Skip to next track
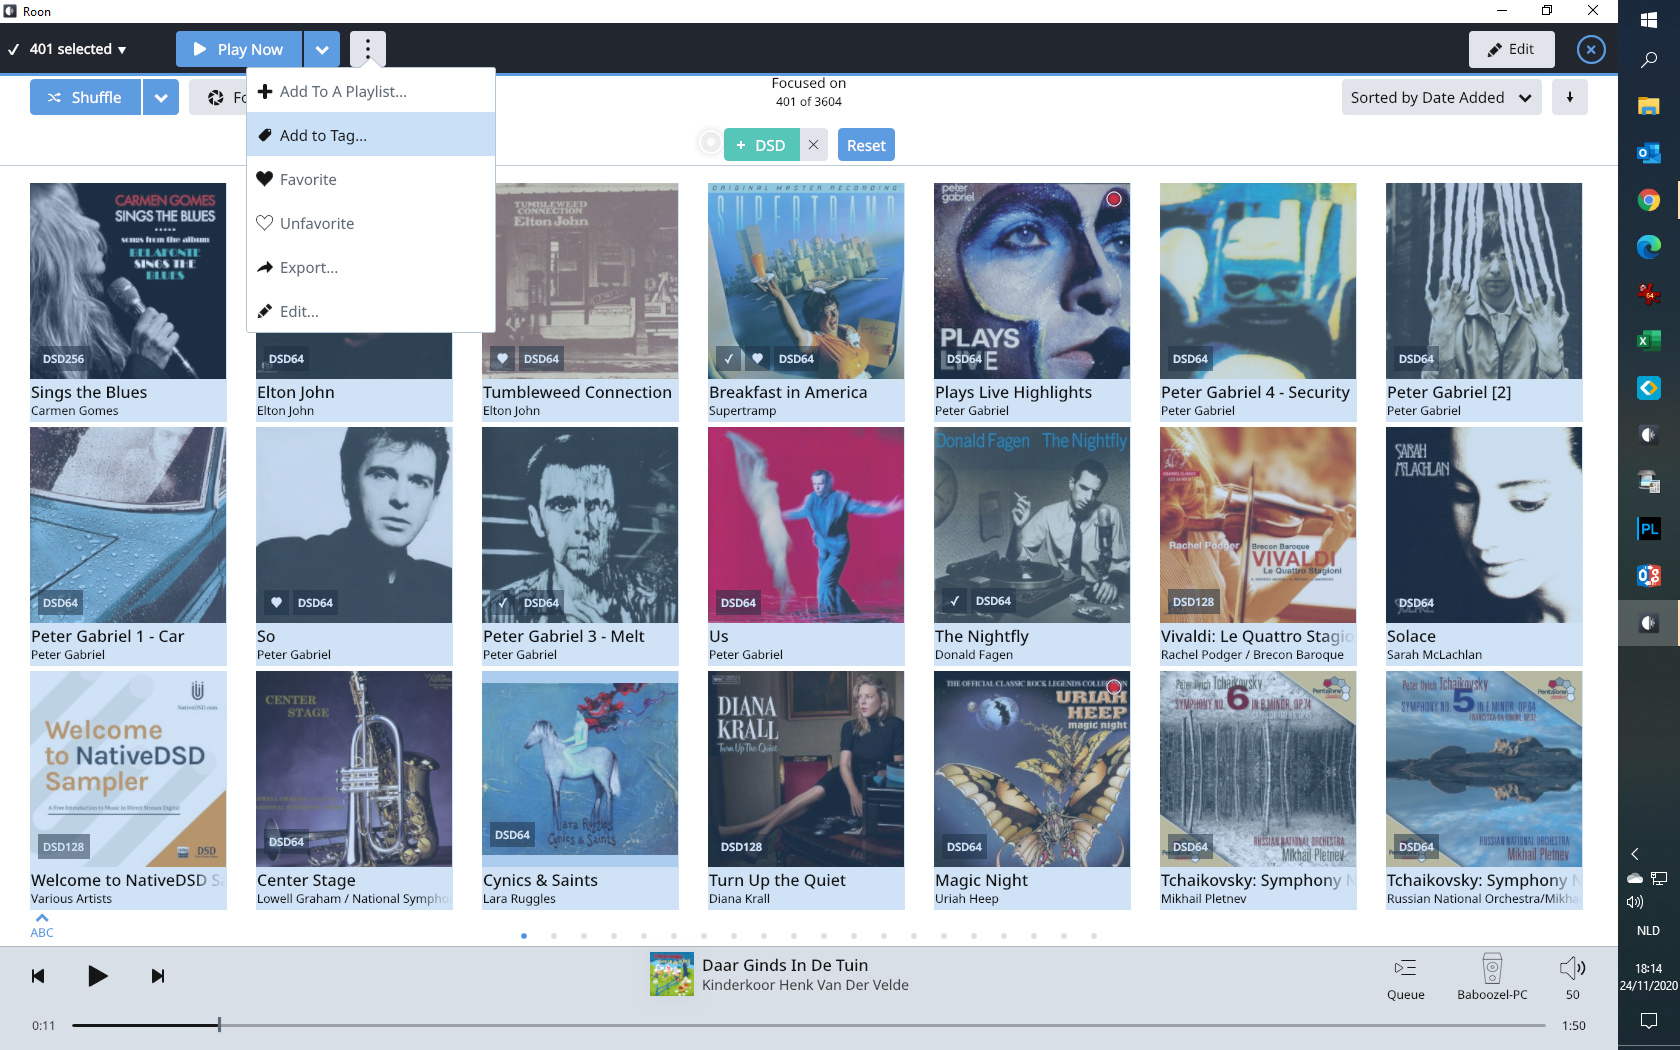 (158, 976)
